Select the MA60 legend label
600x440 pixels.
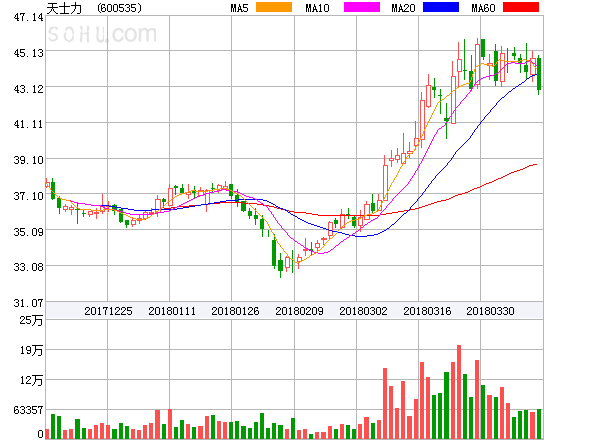point(483,8)
